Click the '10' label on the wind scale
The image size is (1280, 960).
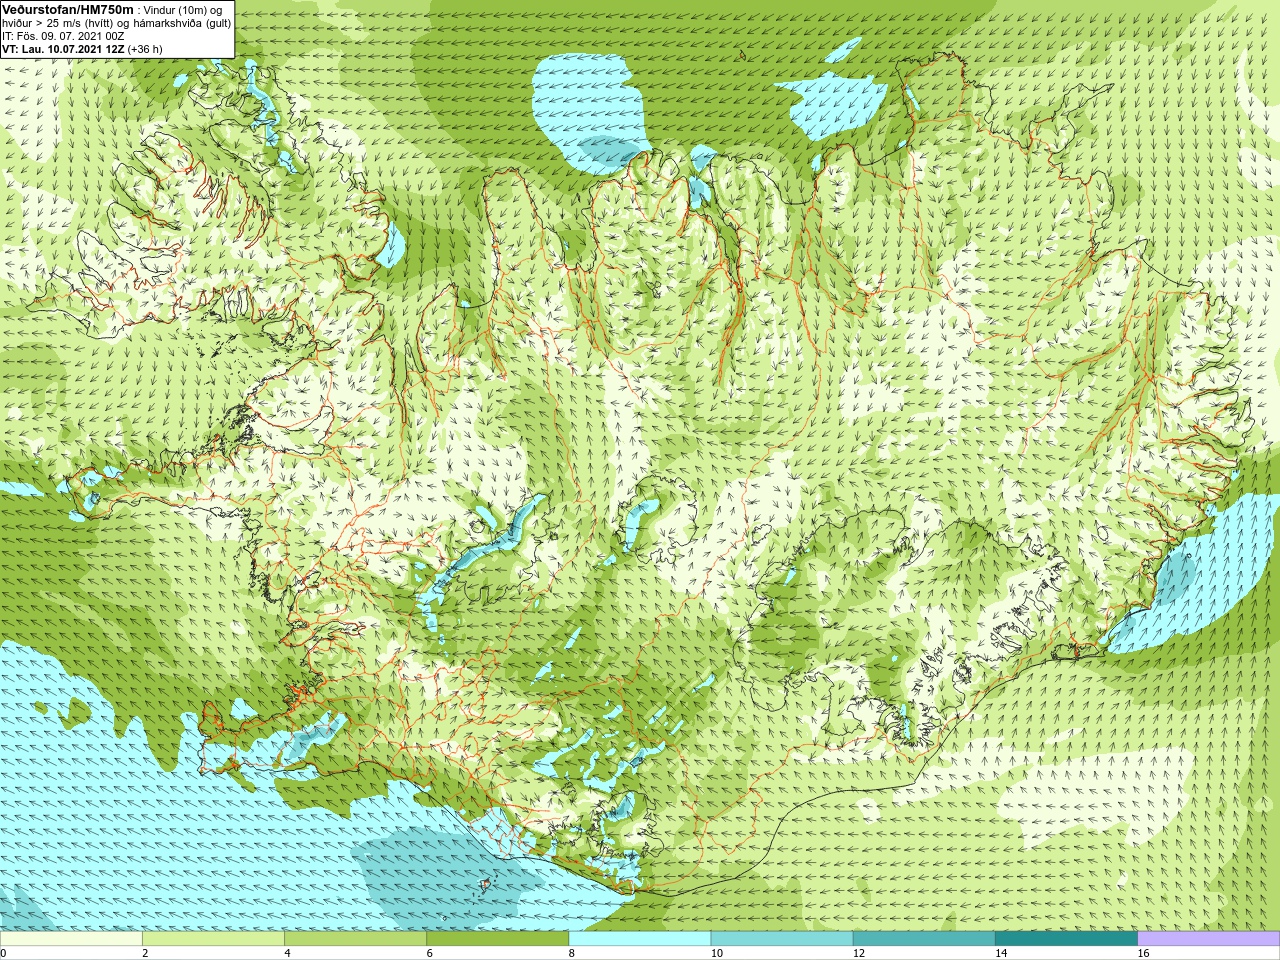[716, 954]
